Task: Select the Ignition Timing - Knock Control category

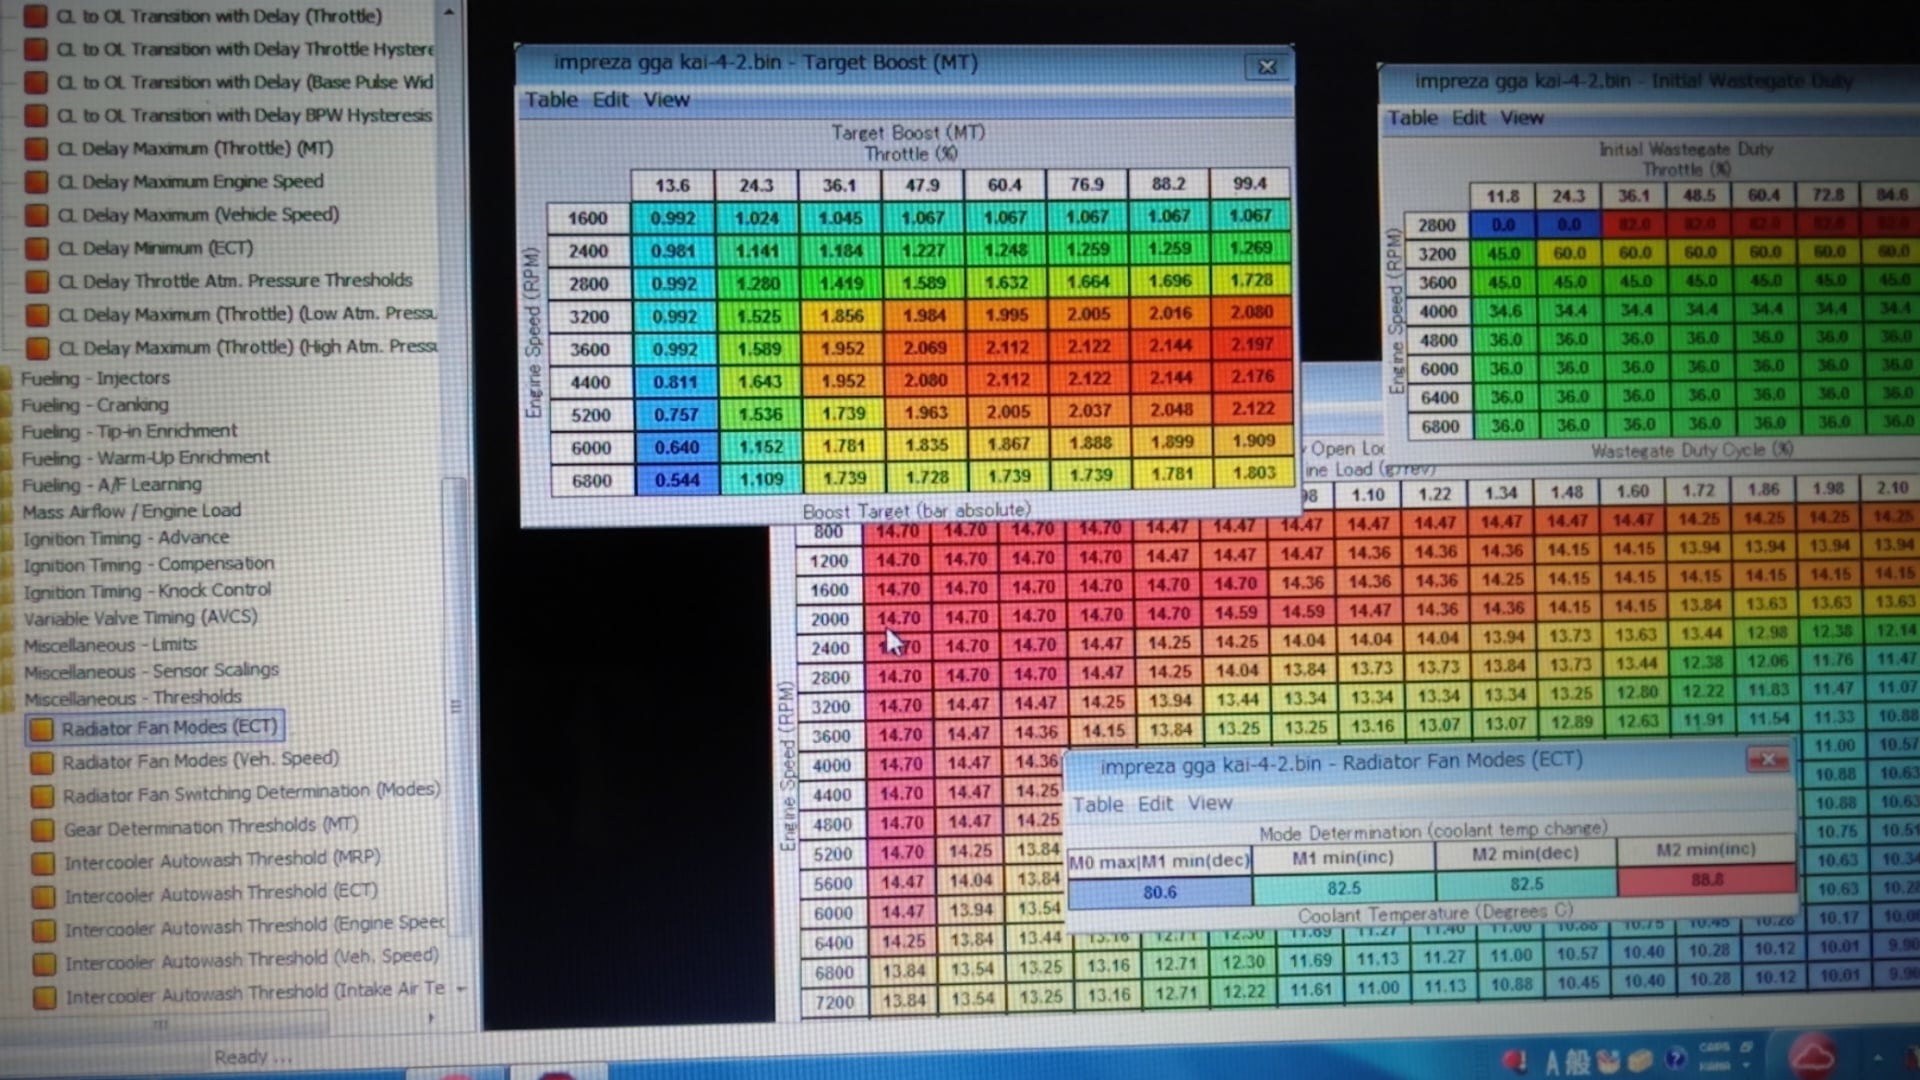Action: [147, 591]
